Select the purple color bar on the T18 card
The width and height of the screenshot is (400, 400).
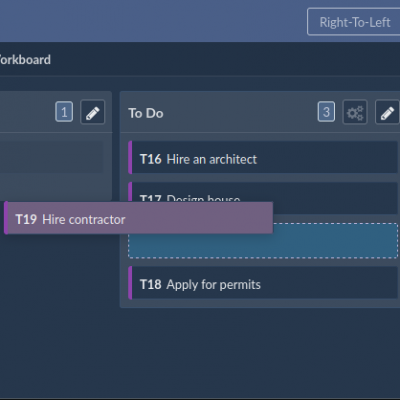[130, 283]
